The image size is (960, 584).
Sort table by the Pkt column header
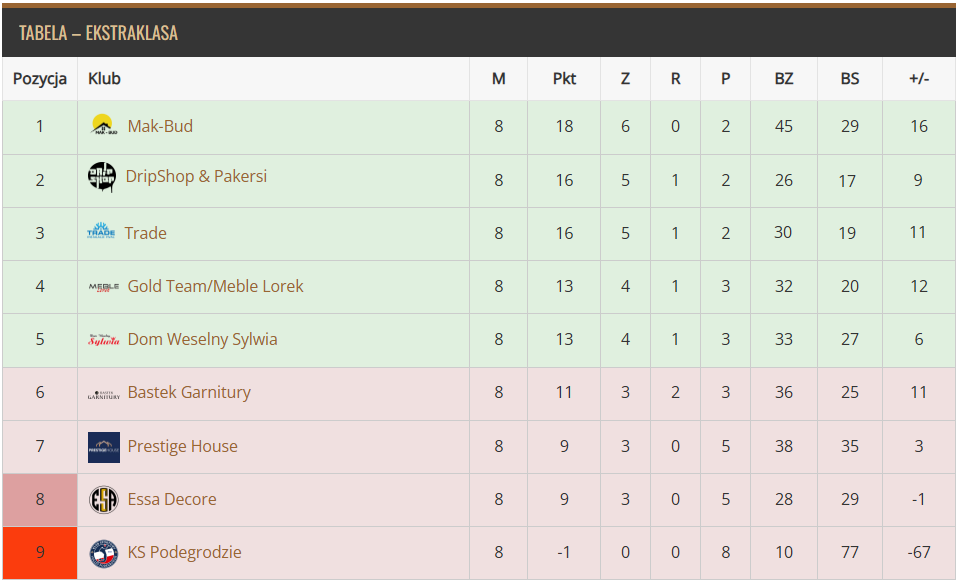(564, 79)
